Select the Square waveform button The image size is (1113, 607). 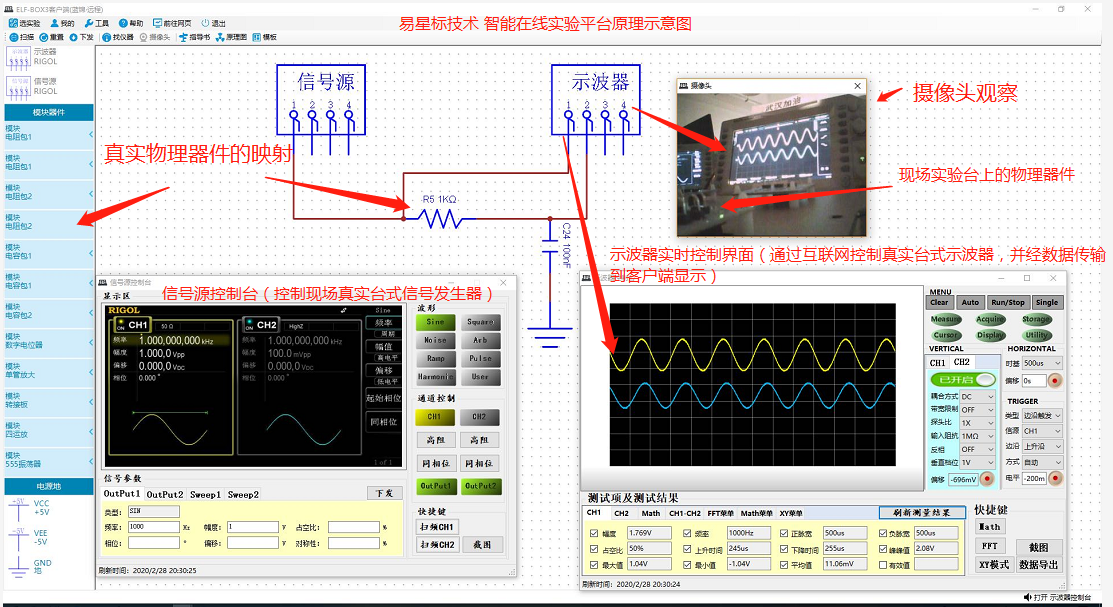tap(480, 323)
